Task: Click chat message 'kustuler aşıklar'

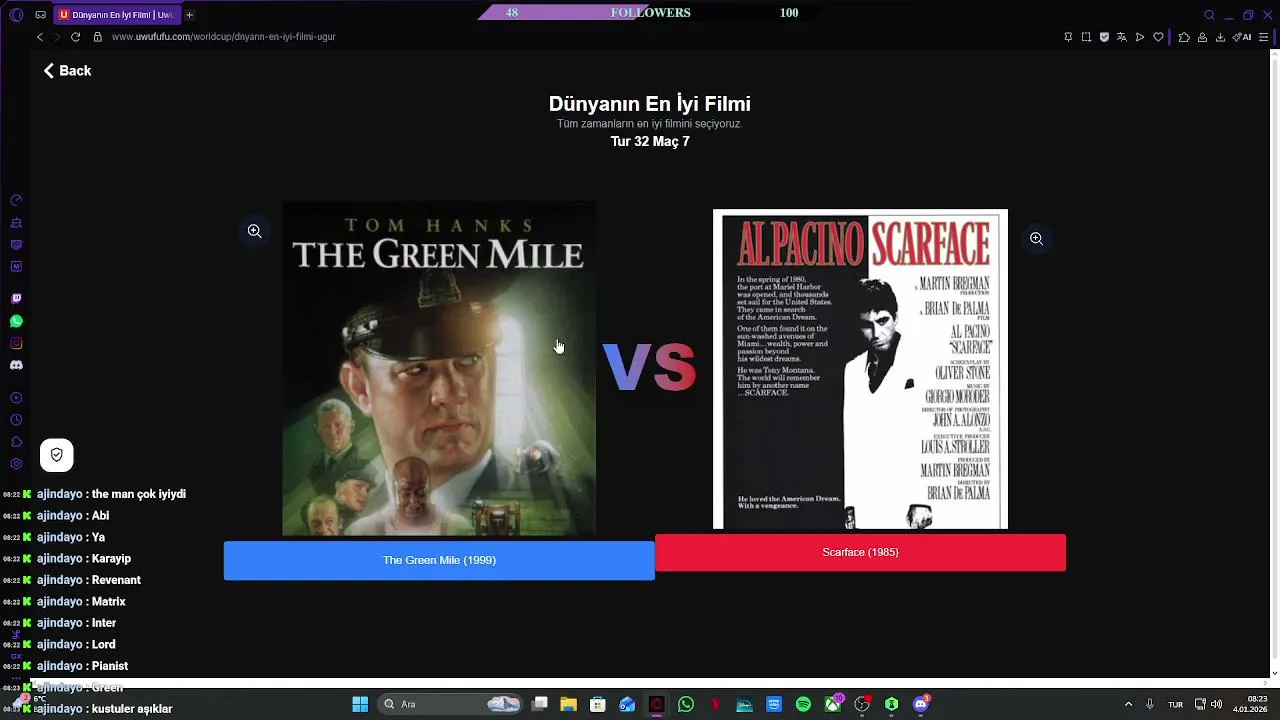Action: [x=132, y=709]
